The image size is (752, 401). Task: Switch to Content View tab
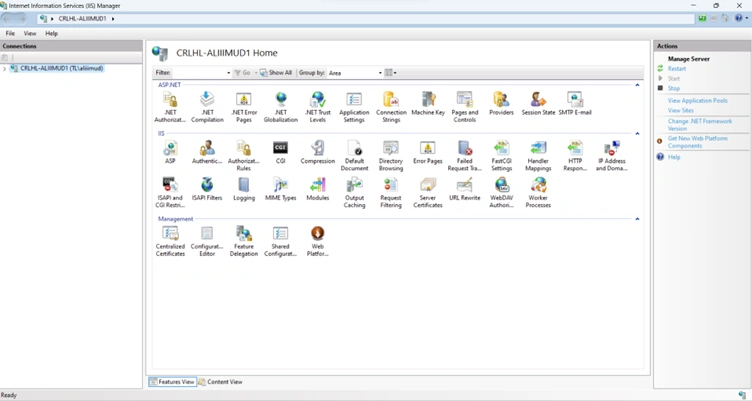(x=221, y=382)
